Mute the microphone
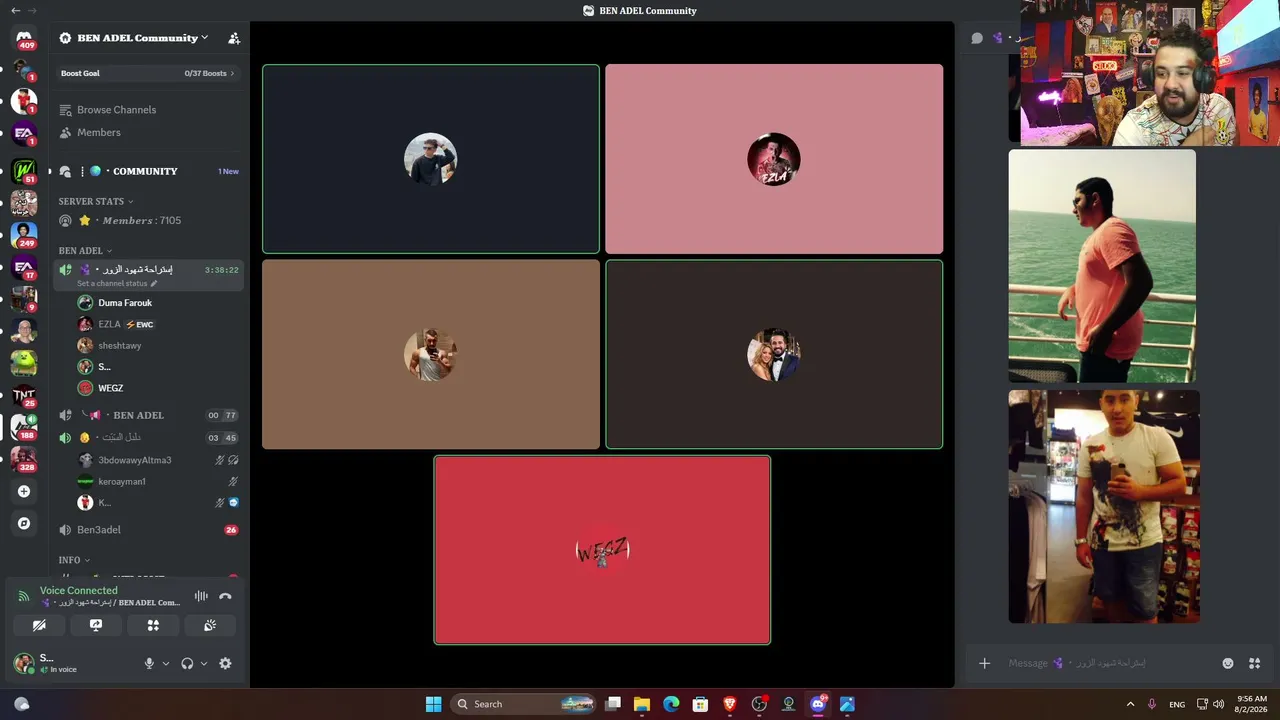Image resolution: width=1280 pixels, height=720 pixels. tap(149, 663)
